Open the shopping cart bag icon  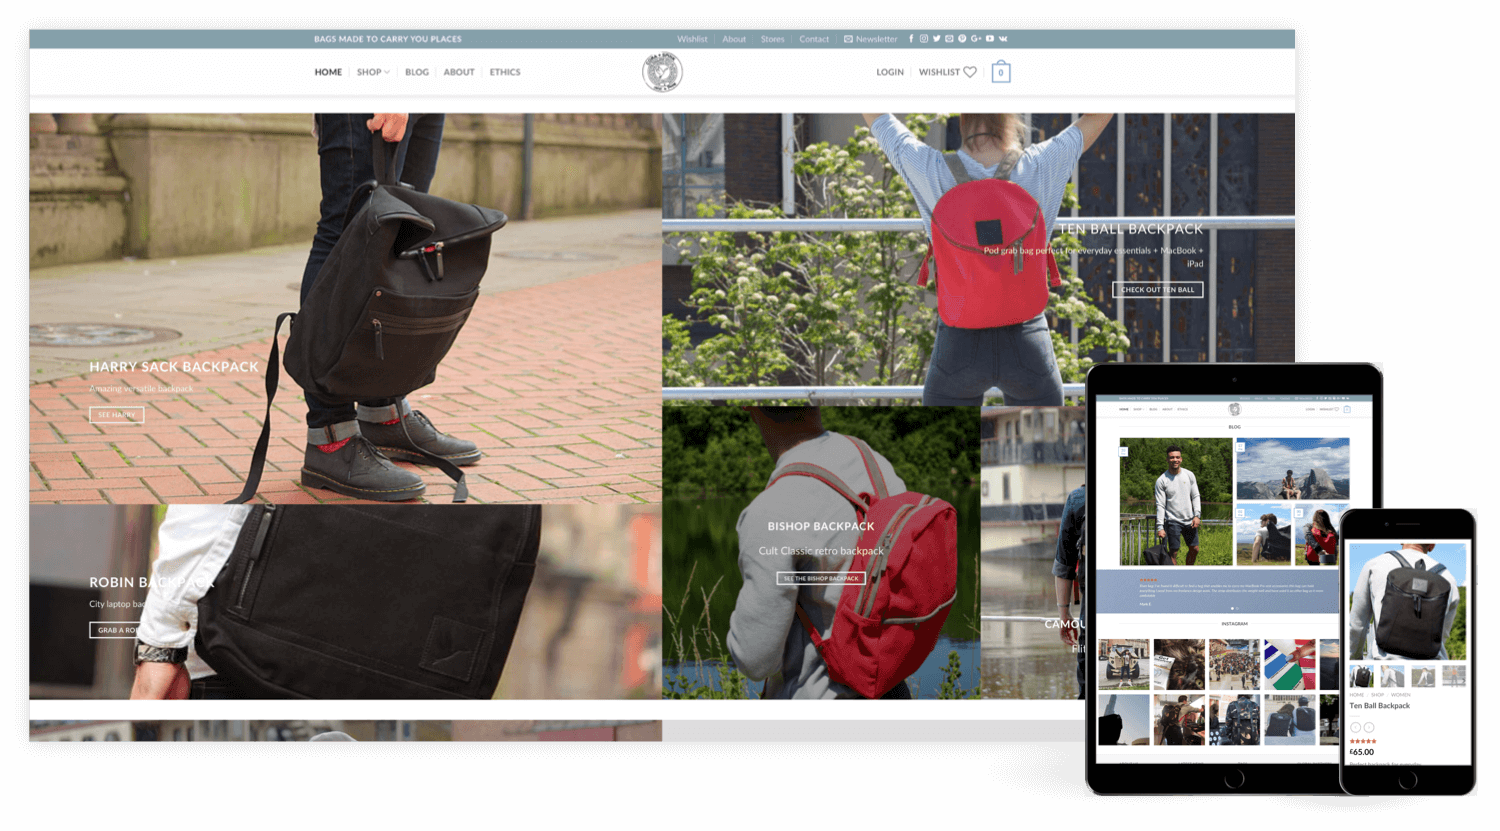[1001, 72]
